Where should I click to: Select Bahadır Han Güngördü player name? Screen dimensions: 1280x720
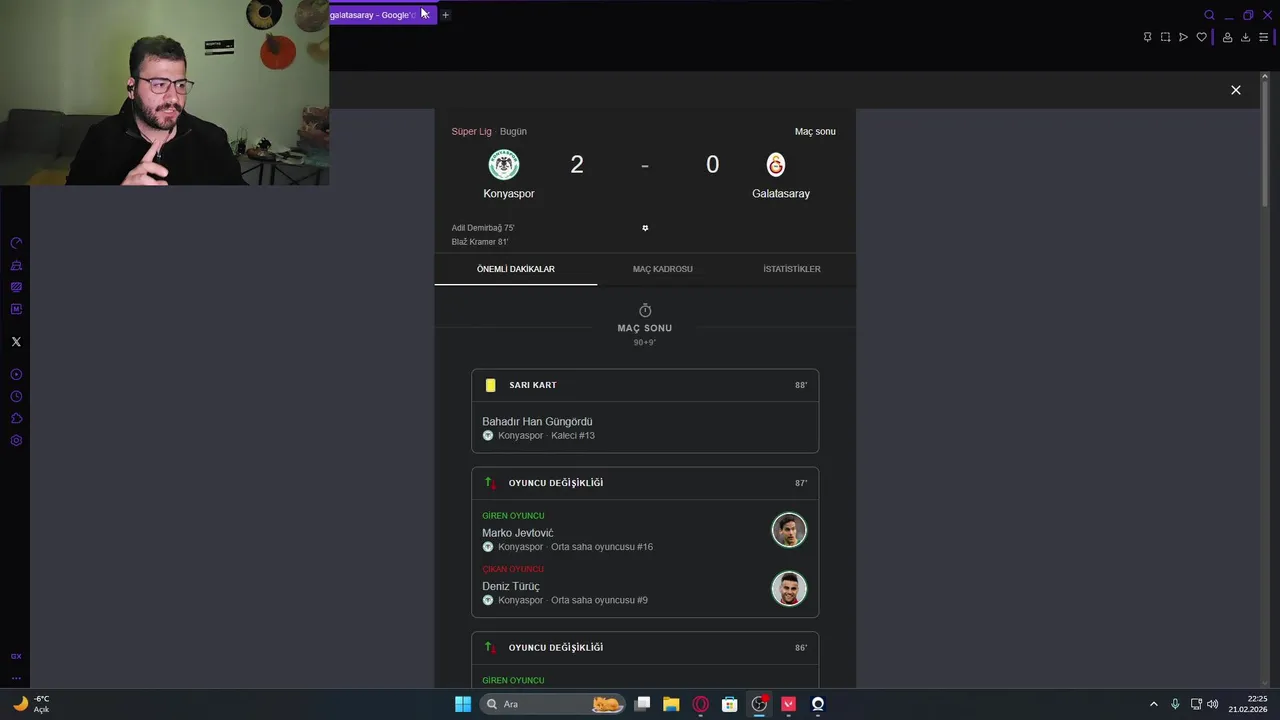pos(537,422)
